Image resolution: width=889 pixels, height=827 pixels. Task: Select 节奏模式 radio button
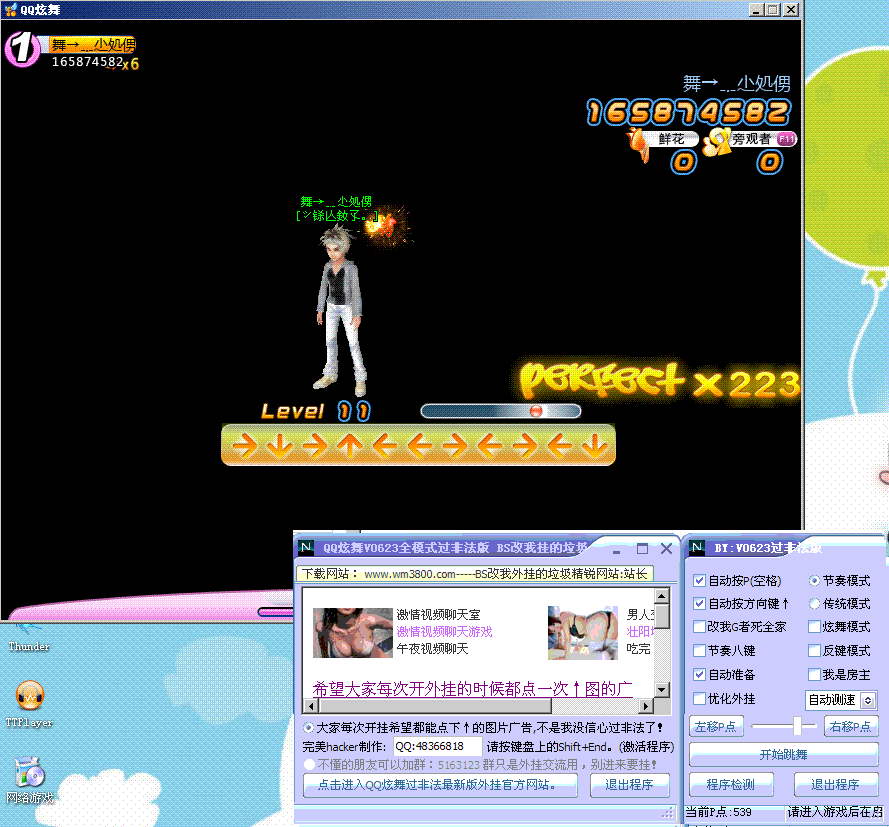coord(814,580)
